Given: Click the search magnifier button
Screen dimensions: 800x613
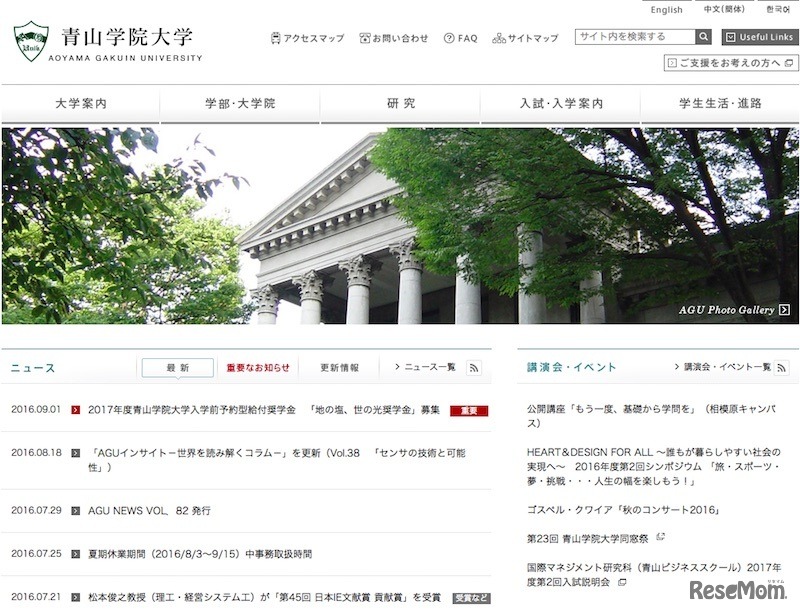Looking at the screenshot, I should click(x=703, y=37).
